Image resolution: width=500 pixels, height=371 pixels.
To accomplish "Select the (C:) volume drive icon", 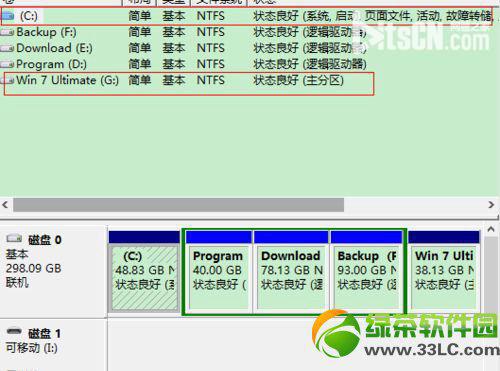I will (x=7, y=16).
